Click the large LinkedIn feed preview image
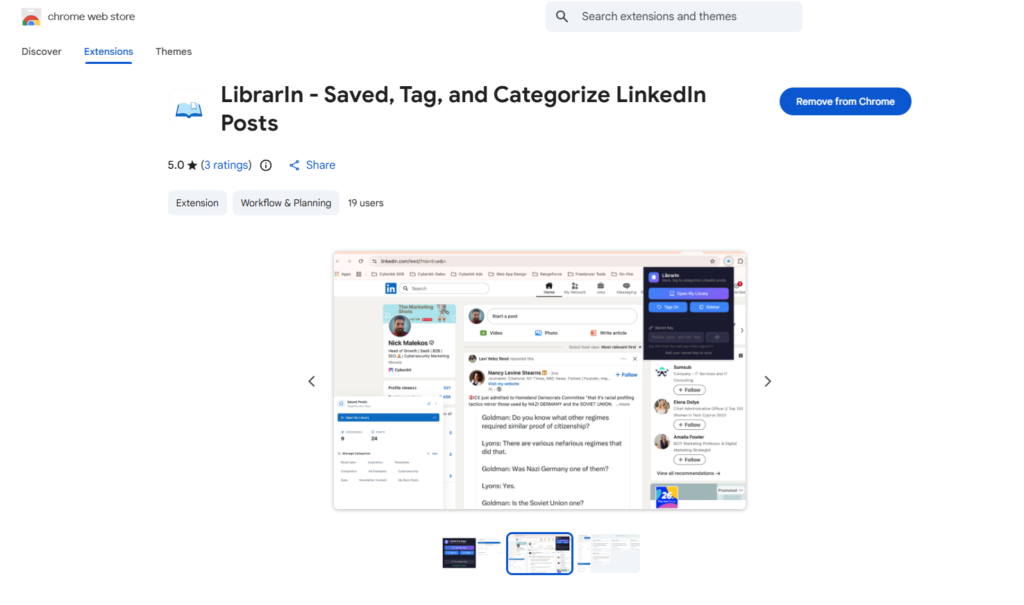This screenshot has width=1024, height=605. 540,381
